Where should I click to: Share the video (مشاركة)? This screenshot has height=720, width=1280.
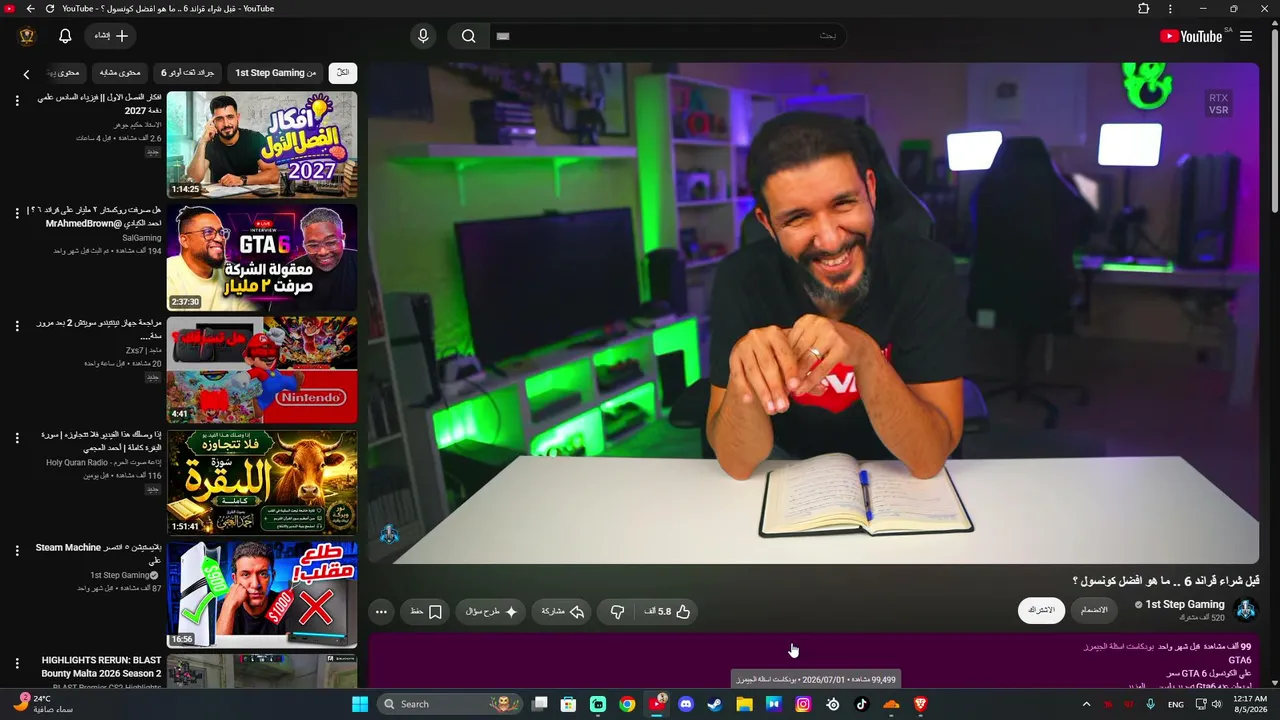tap(563, 611)
